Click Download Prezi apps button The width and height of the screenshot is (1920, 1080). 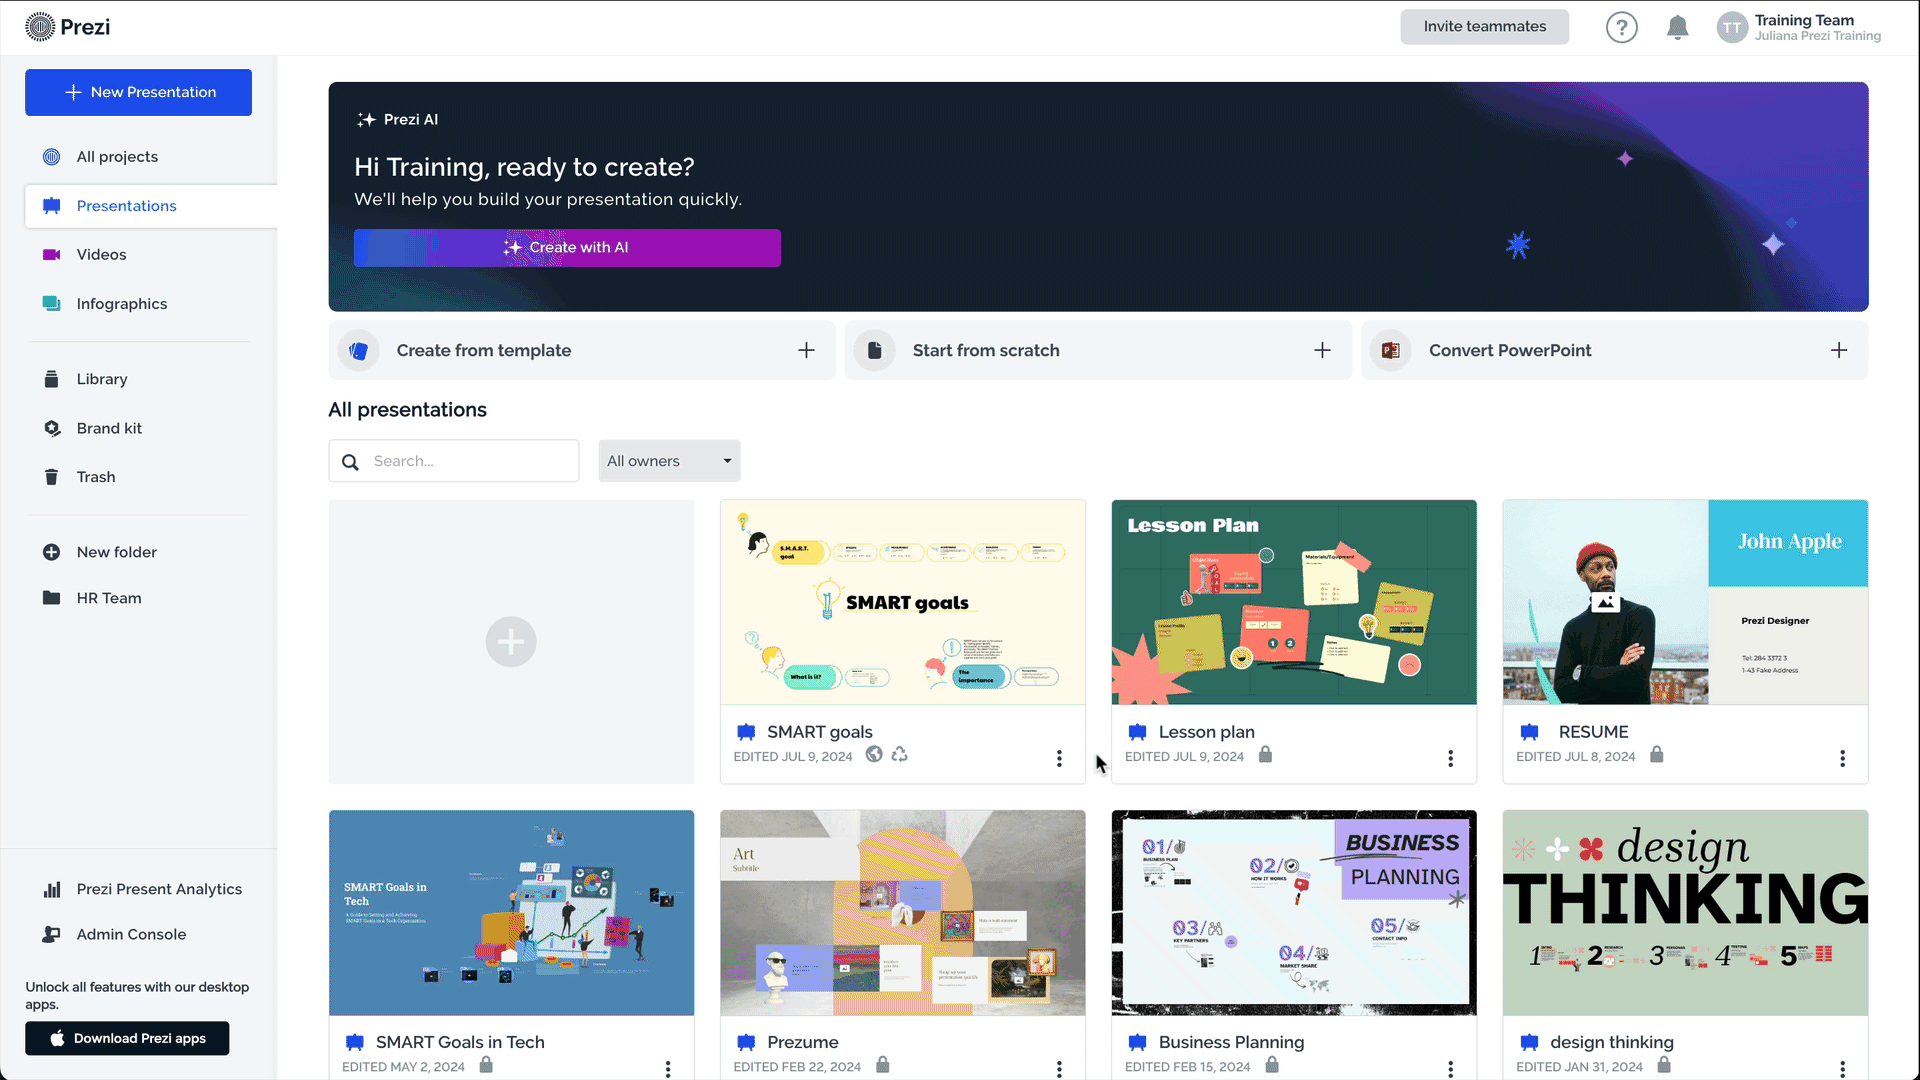click(x=127, y=1038)
